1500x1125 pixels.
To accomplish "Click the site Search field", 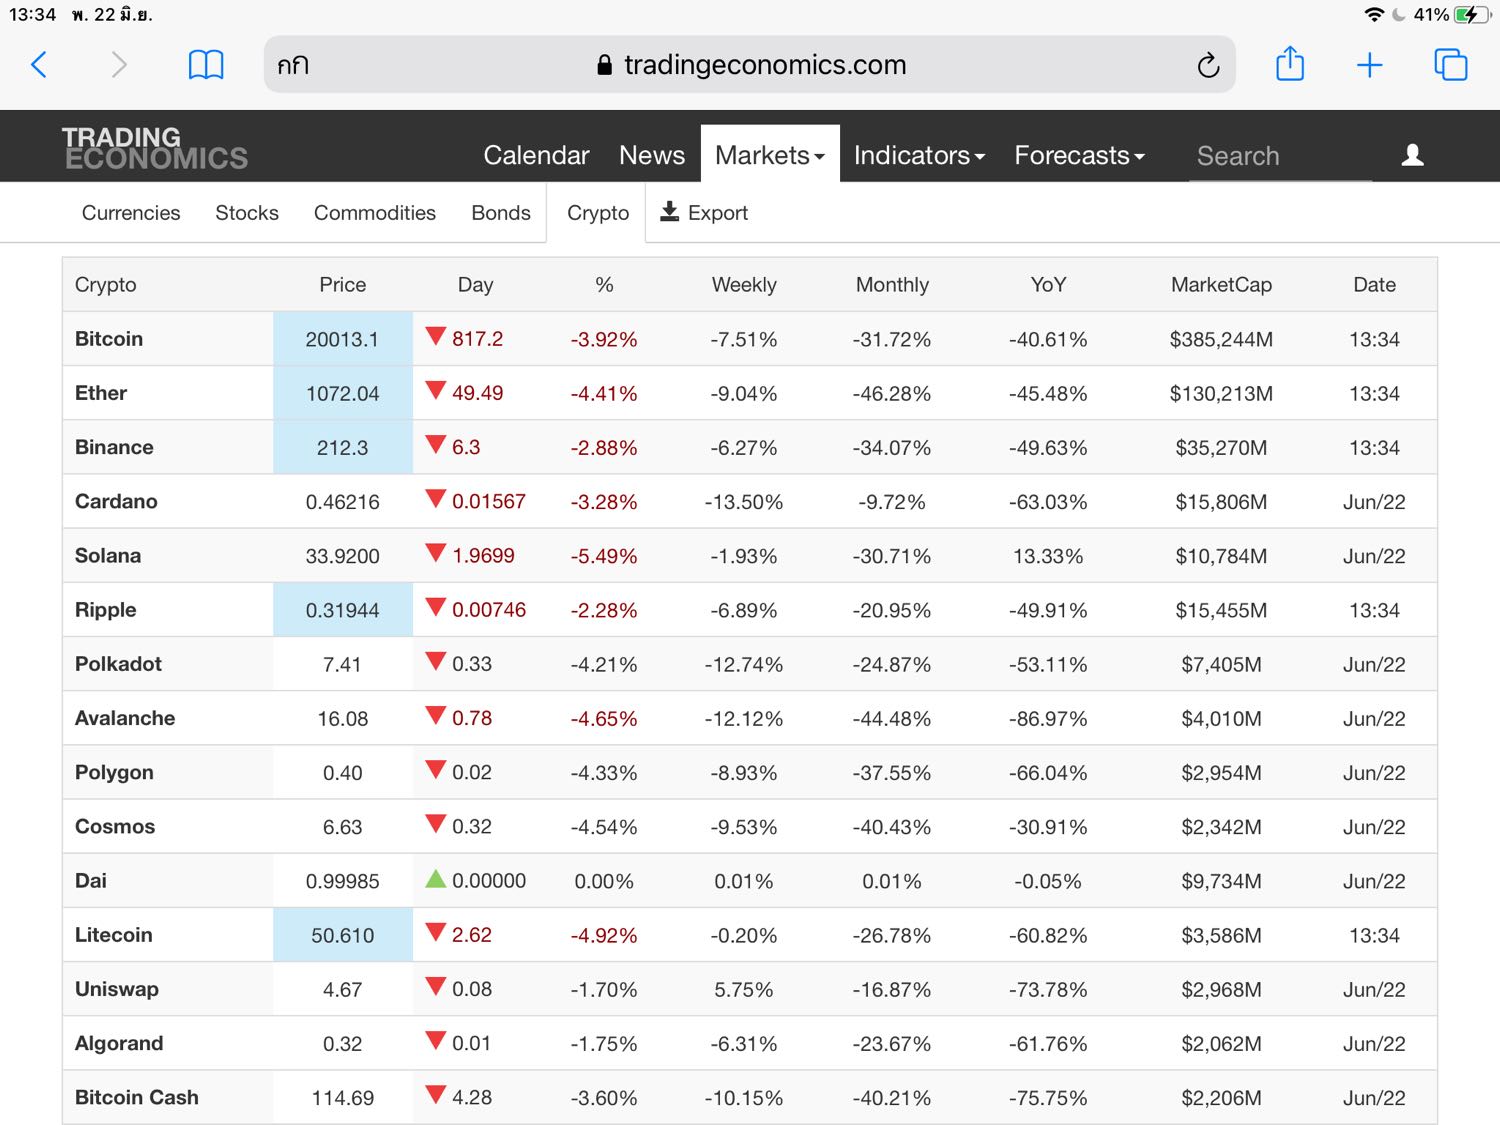I will coord(1280,156).
